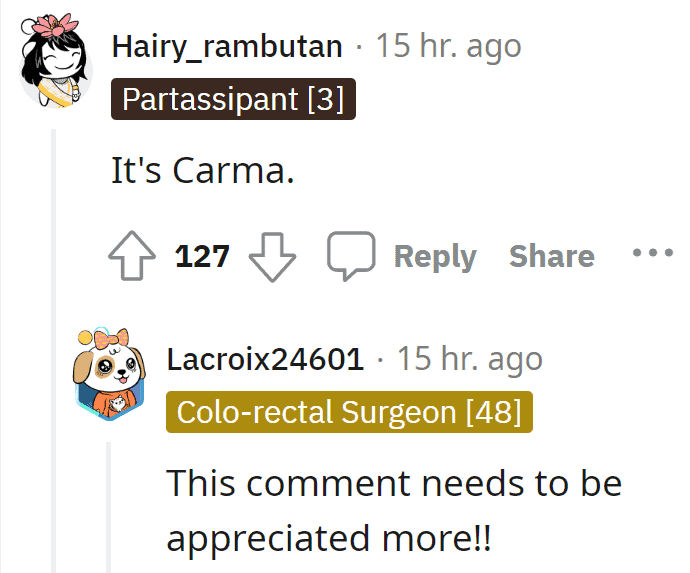Open the three-dot more options menu
The height and width of the screenshot is (573, 690).
coord(653,253)
